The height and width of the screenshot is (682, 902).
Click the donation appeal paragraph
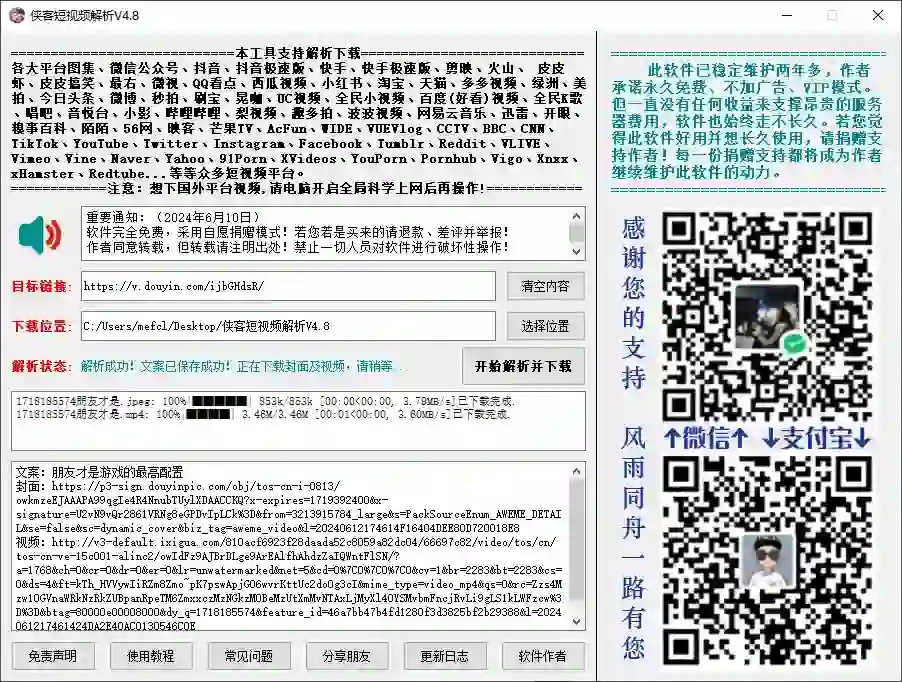click(x=747, y=121)
